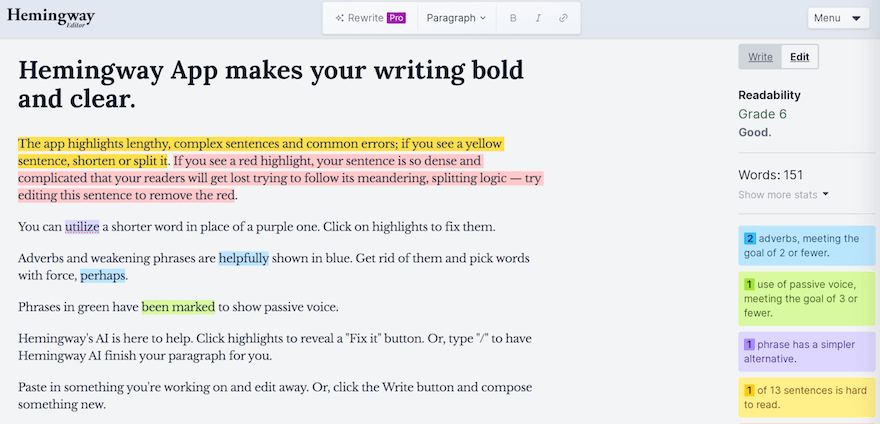Screen dimensions: 880x424
Task: Toggle italic formatting with the I icon
Action: coord(538,18)
